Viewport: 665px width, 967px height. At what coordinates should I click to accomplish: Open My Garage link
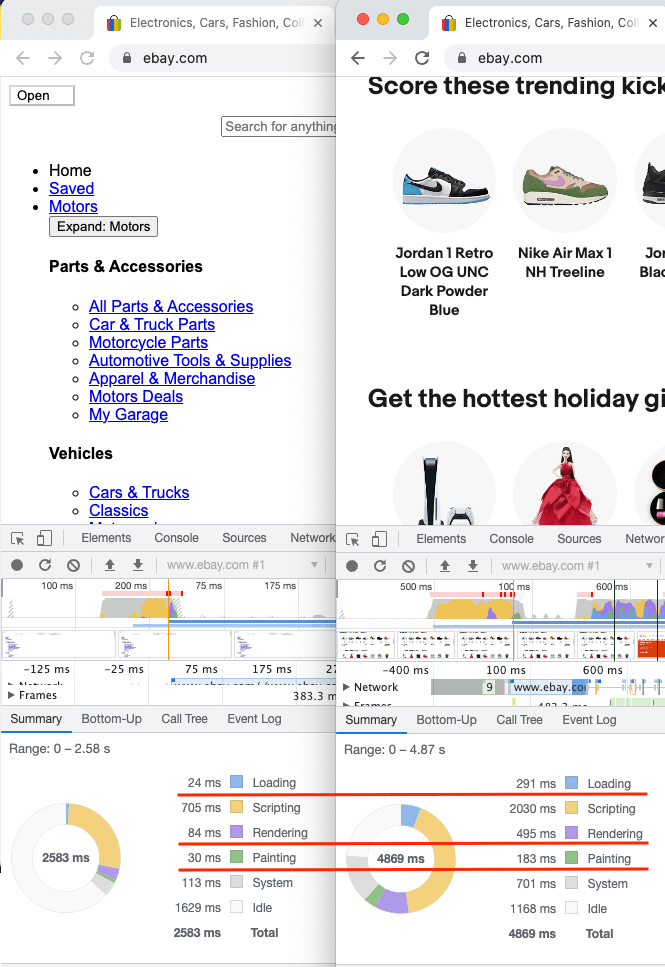tap(128, 414)
